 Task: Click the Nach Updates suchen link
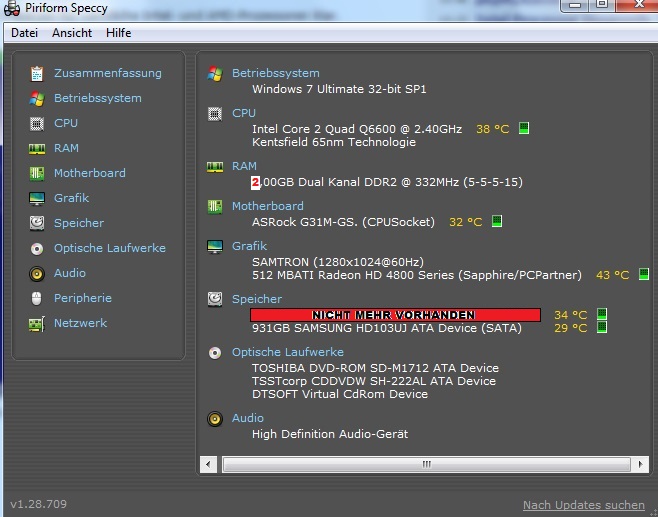584,505
